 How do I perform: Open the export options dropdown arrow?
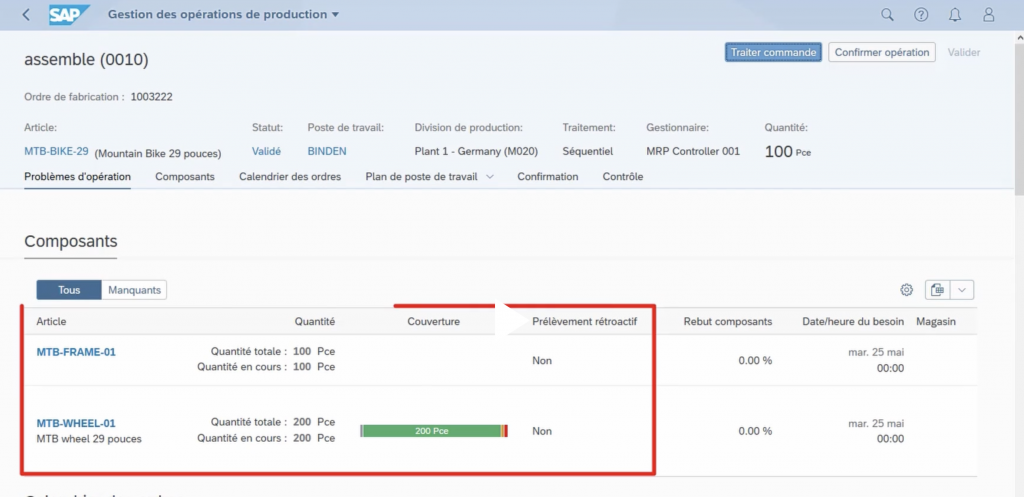[x=962, y=290]
